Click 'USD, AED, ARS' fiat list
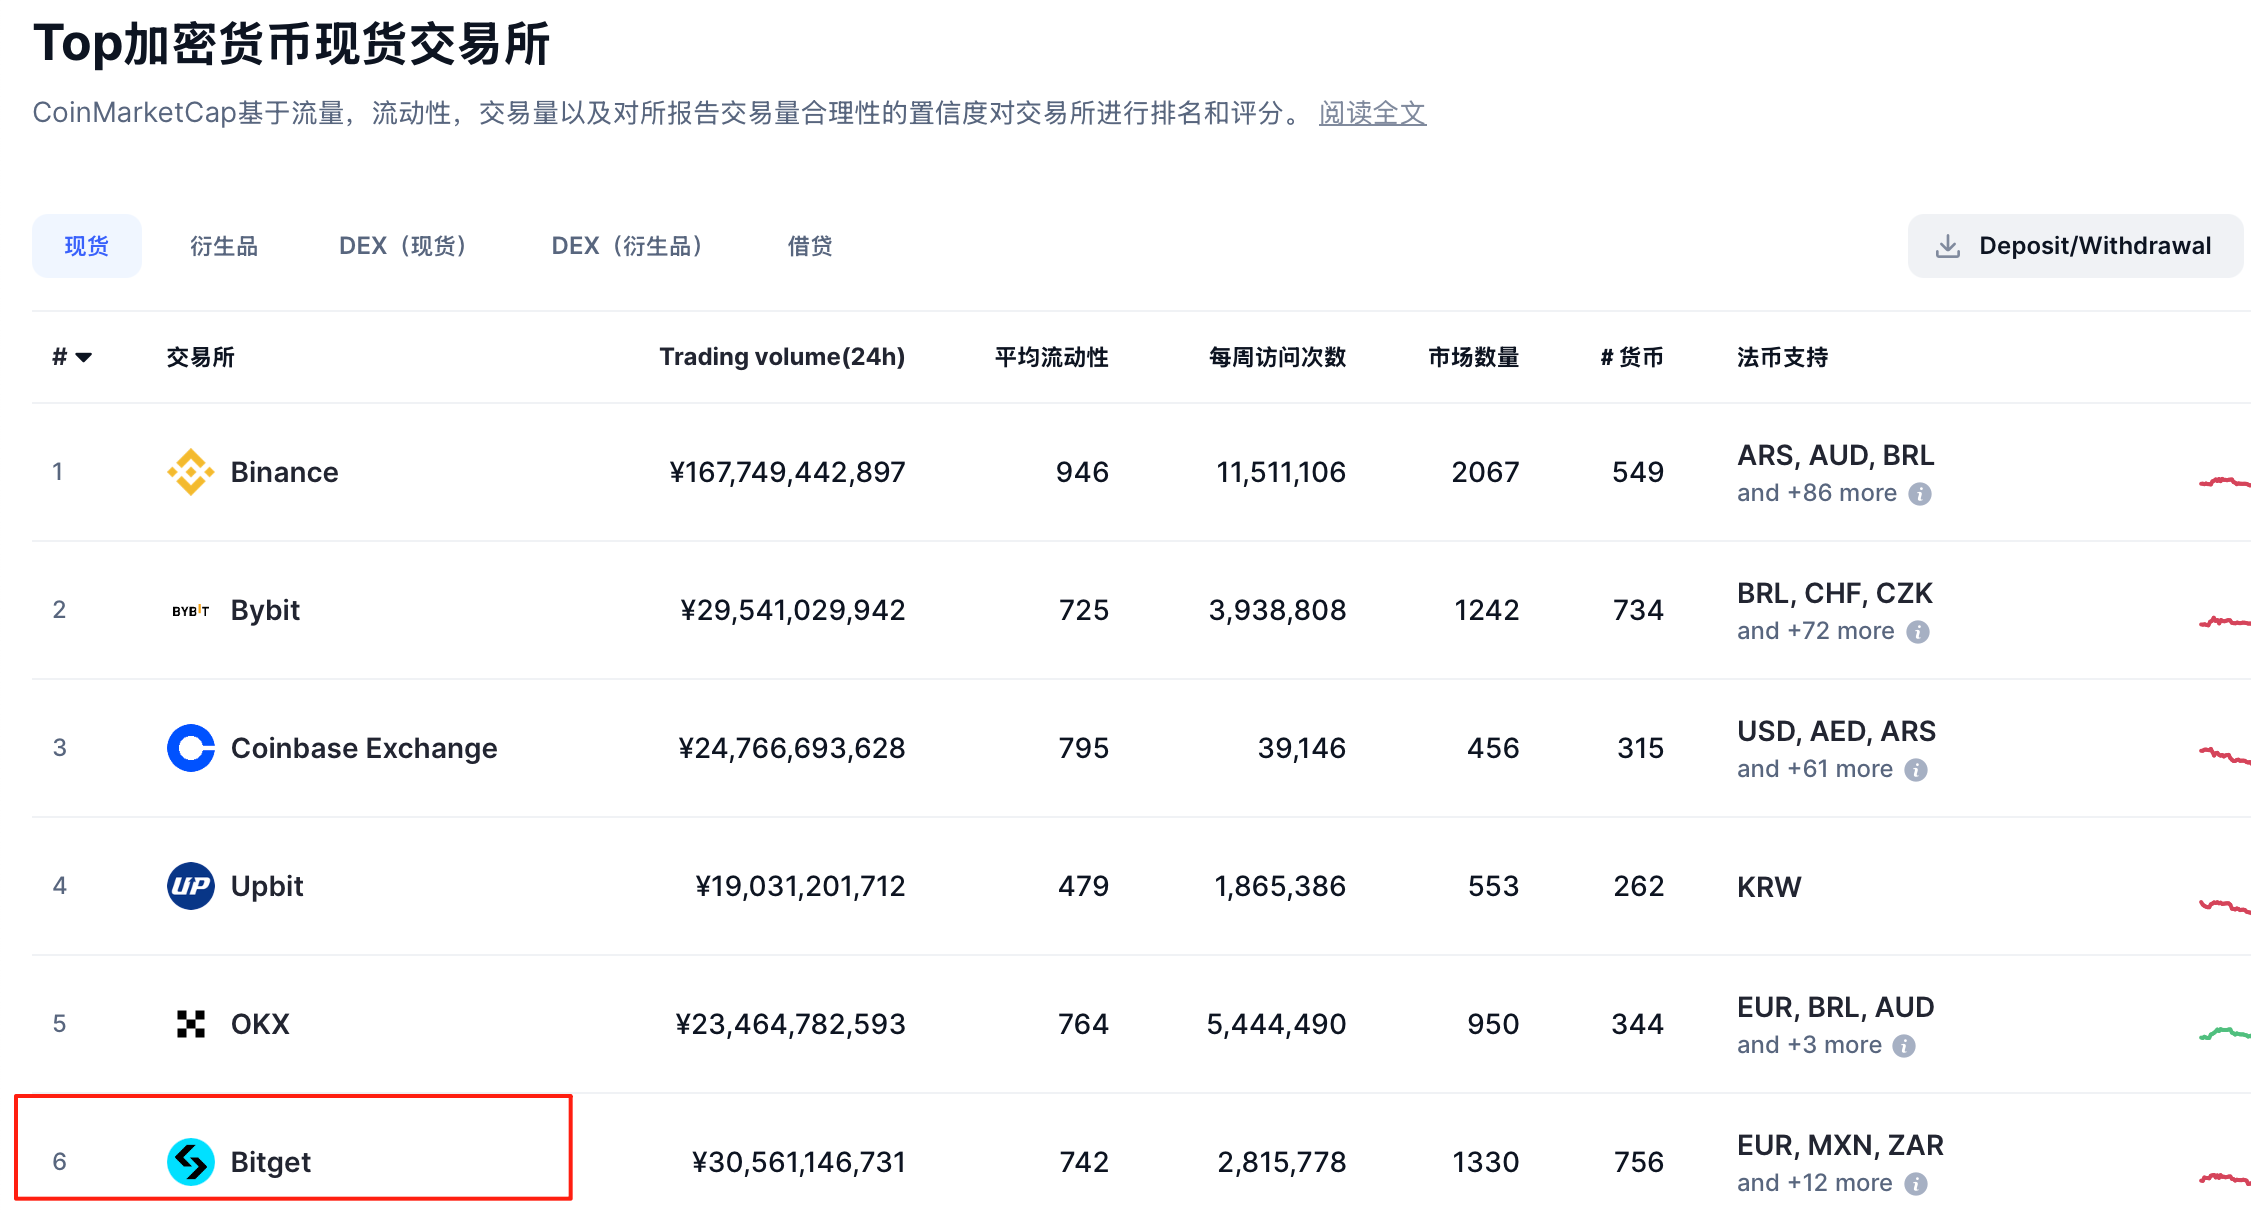2252x1214 pixels. 1836,731
